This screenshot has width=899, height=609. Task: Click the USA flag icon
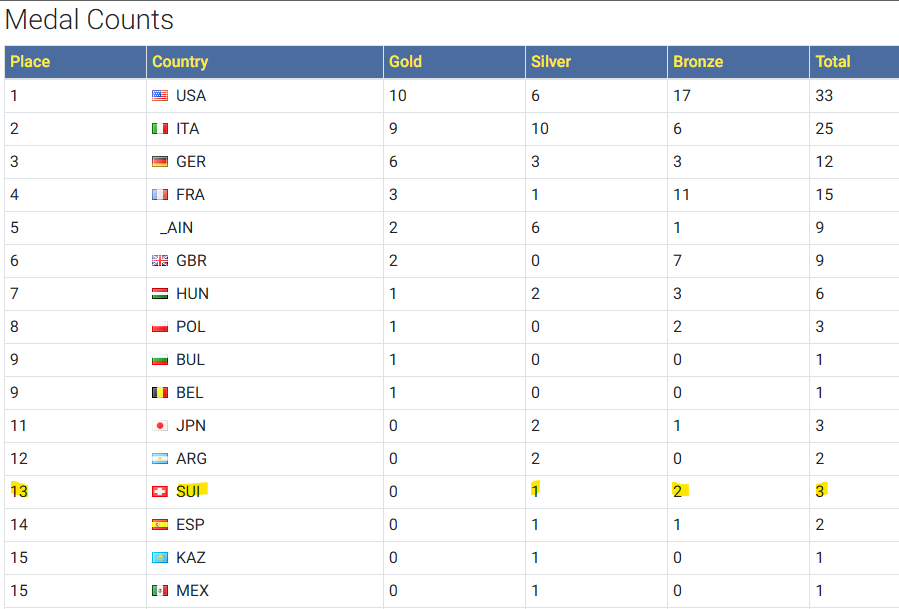point(160,96)
